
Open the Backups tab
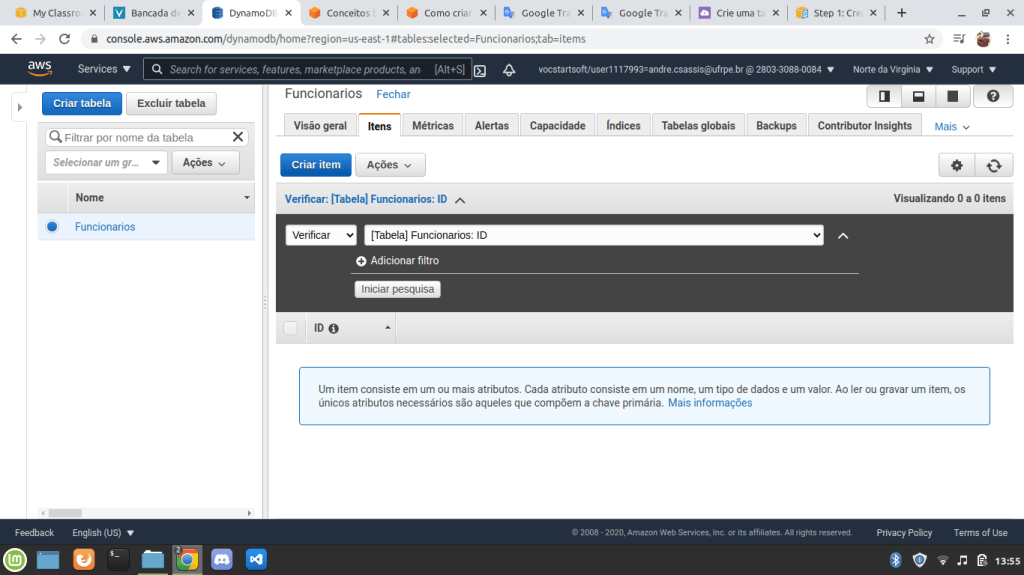click(776, 126)
